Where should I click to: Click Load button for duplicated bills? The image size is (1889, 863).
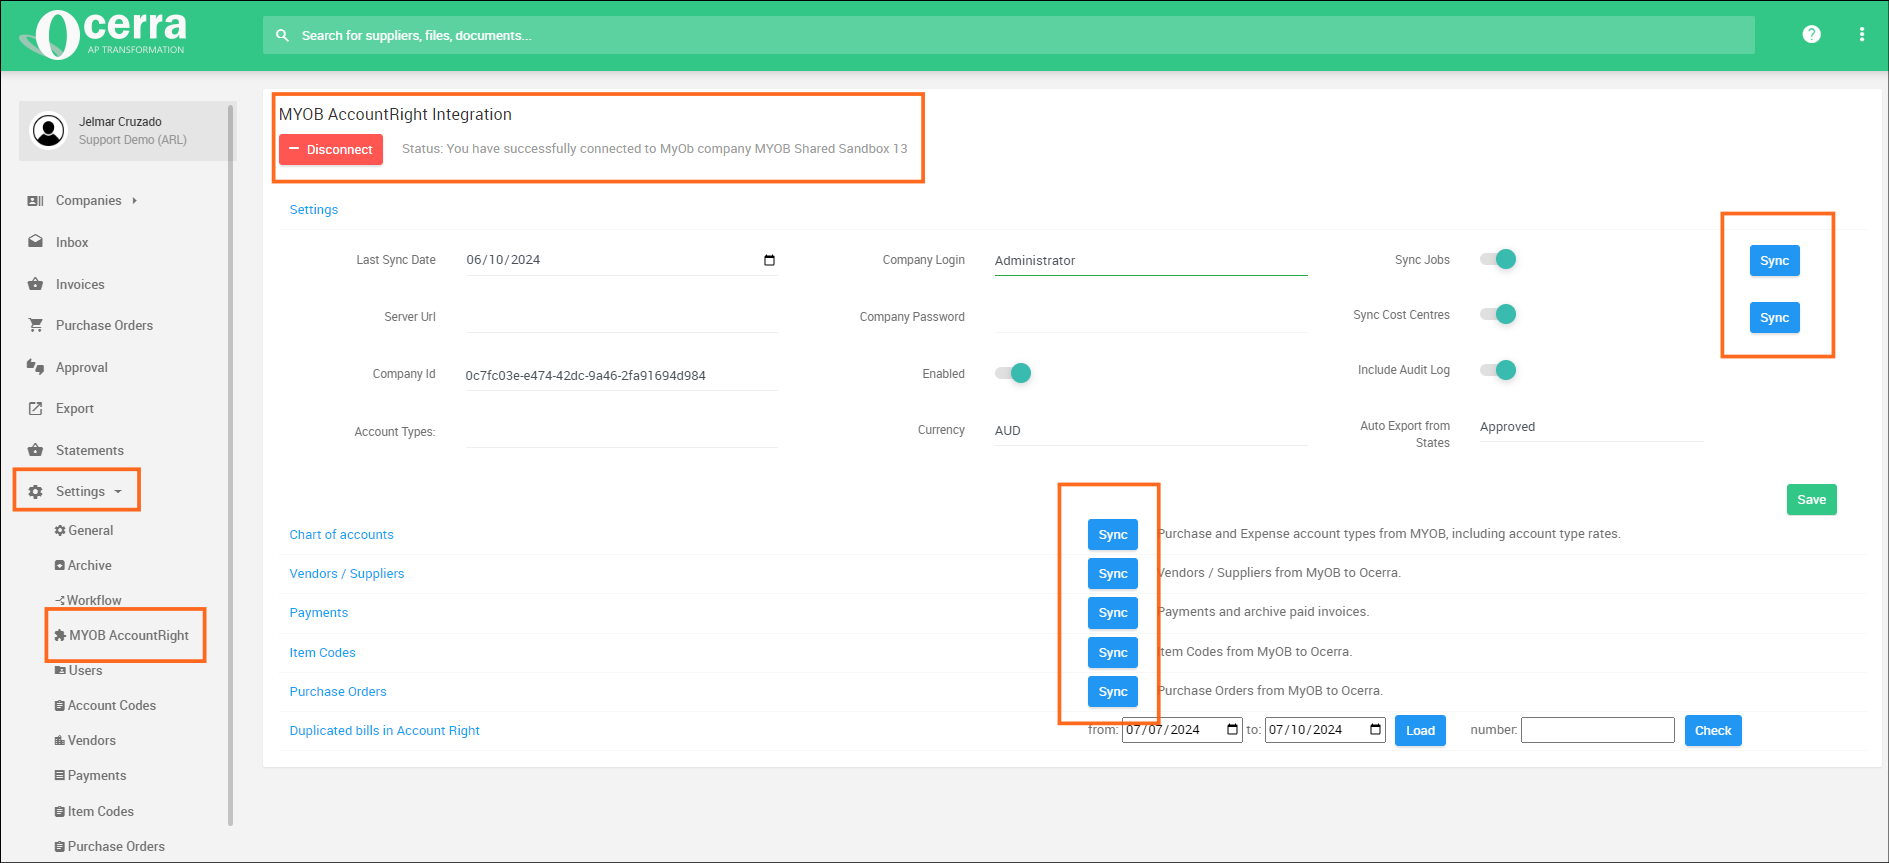coord(1420,731)
